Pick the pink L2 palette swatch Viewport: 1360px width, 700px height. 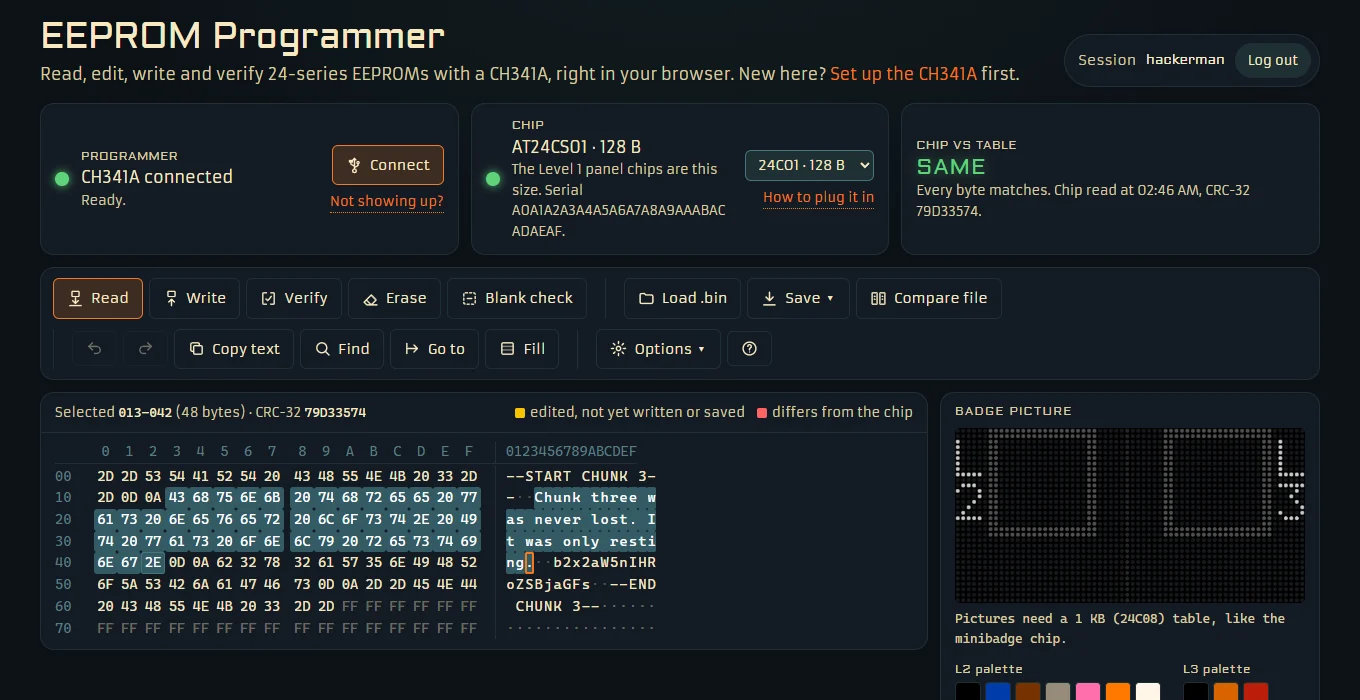[1088, 692]
